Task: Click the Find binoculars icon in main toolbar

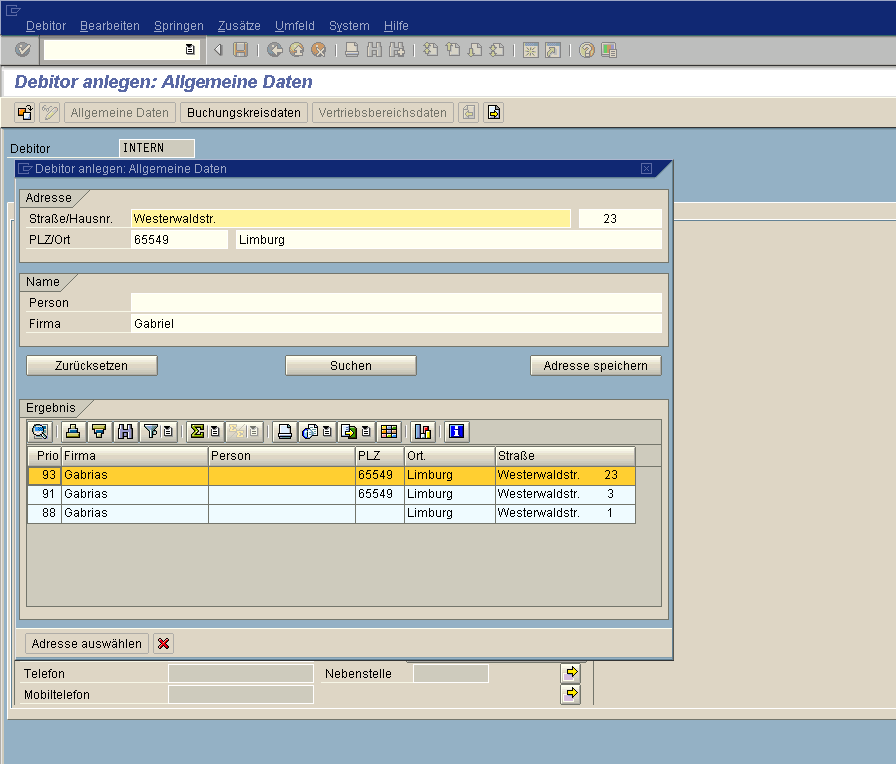Action: [x=374, y=50]
